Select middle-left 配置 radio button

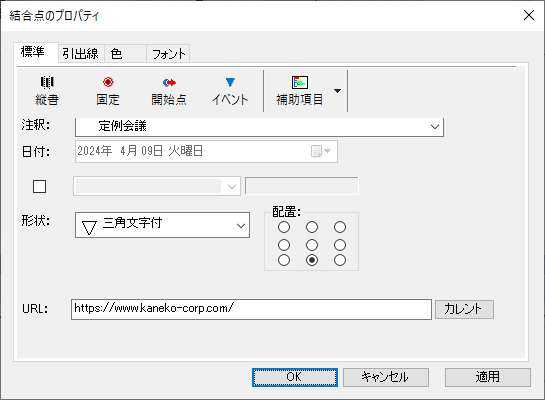[x=284, y=245]
